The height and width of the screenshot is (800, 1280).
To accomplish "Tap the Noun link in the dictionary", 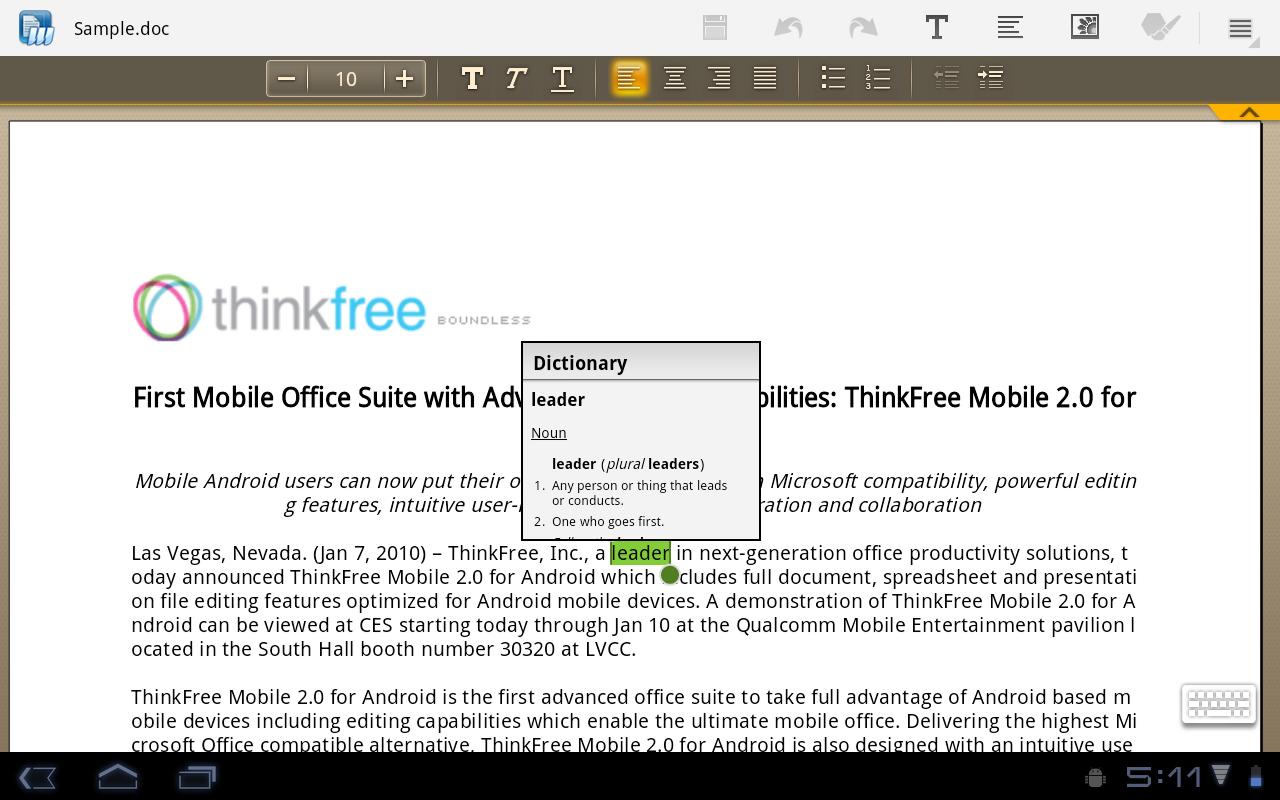I will 549,433.
